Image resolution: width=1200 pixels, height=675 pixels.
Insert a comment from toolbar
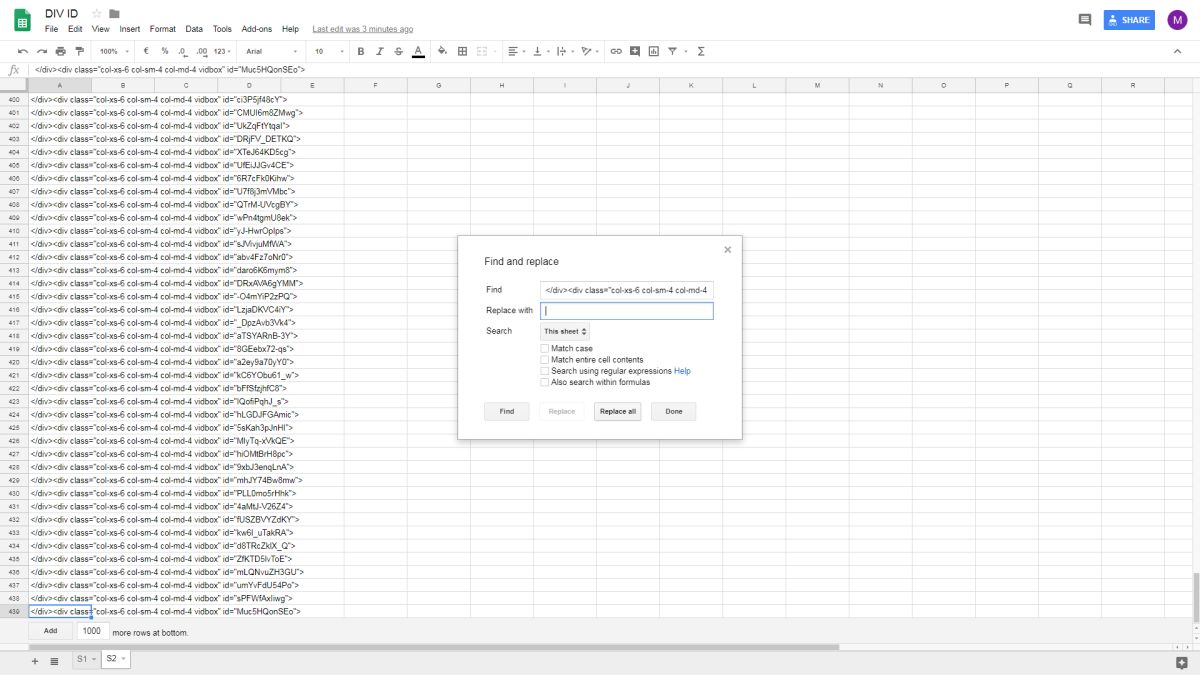tap(635, 51)
